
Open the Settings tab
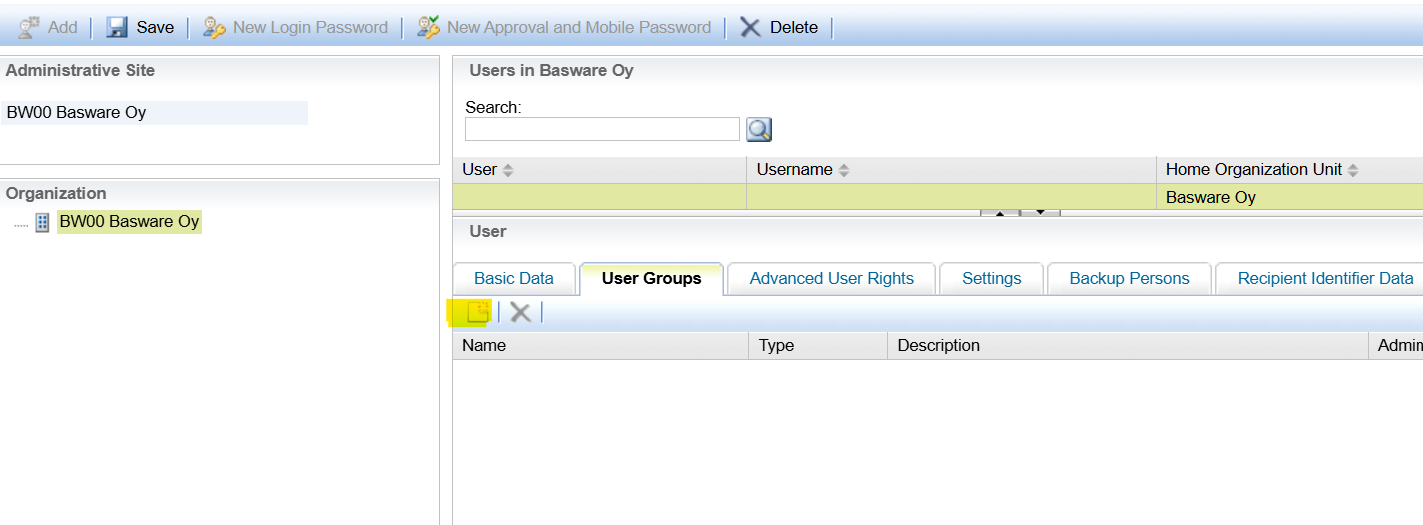coord(992,279)
